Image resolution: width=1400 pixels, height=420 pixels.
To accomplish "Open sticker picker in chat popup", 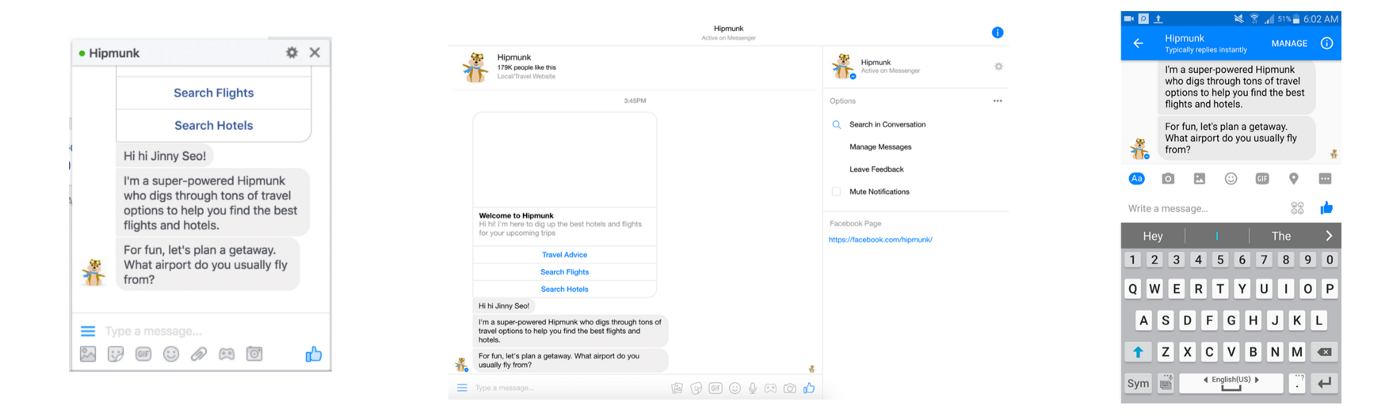I will 116,354.
